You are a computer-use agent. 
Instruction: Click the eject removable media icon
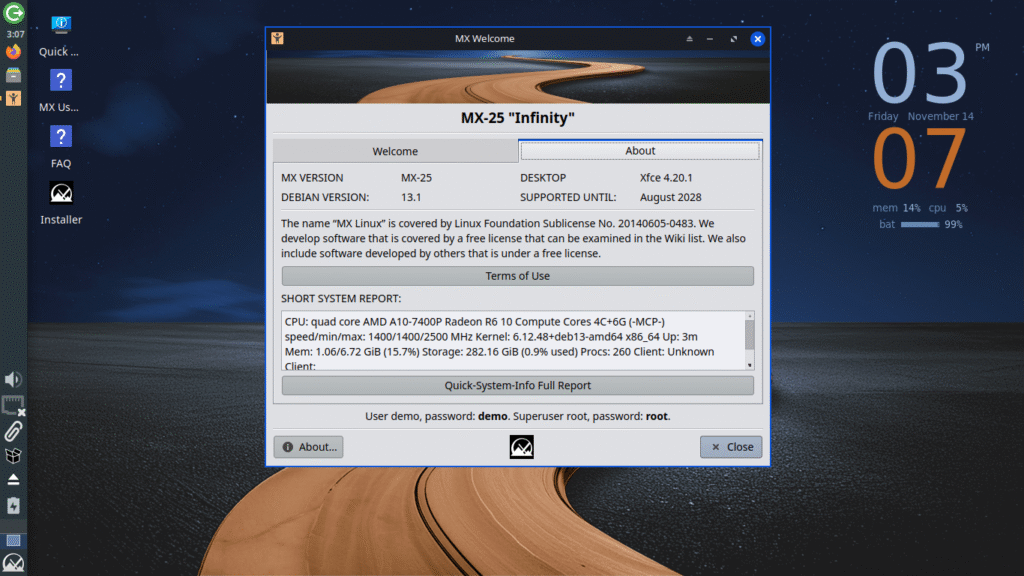coord(13,480)
